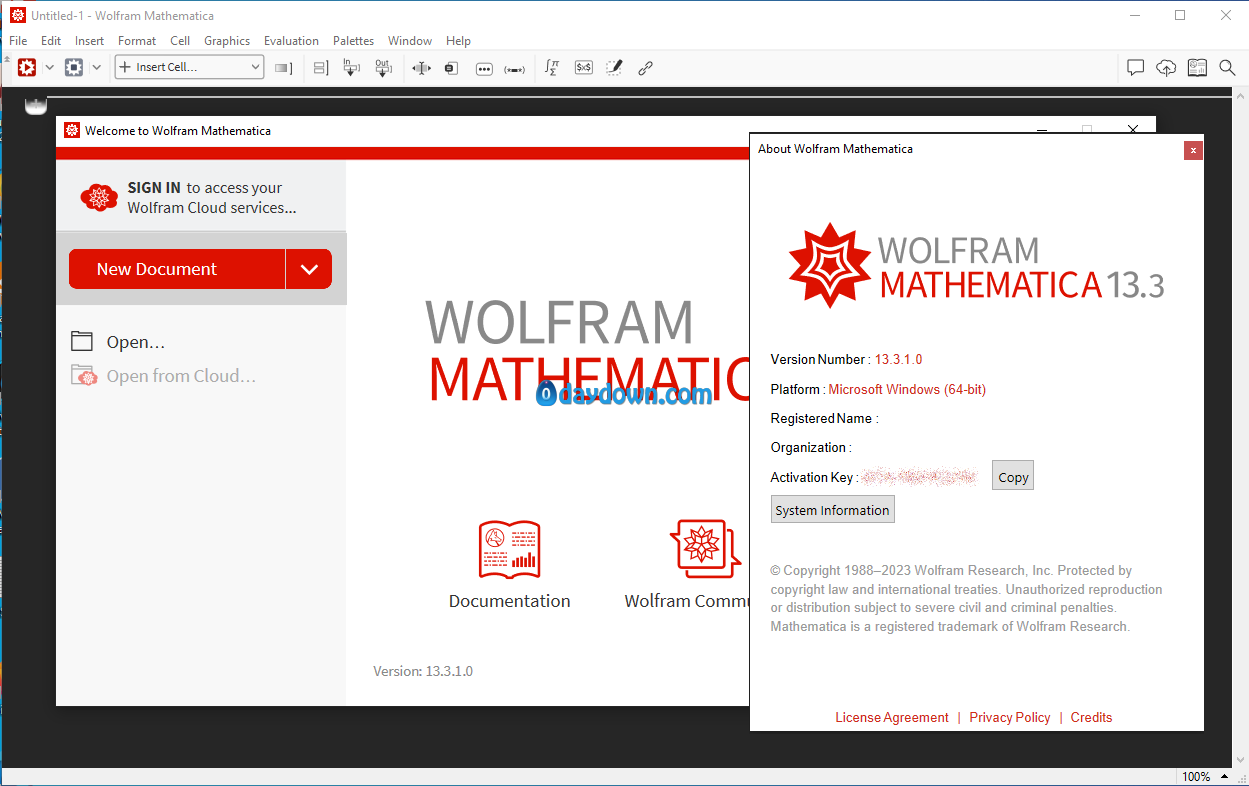Open the Palettes menu
1249x786 pixels.
[354, 41]
